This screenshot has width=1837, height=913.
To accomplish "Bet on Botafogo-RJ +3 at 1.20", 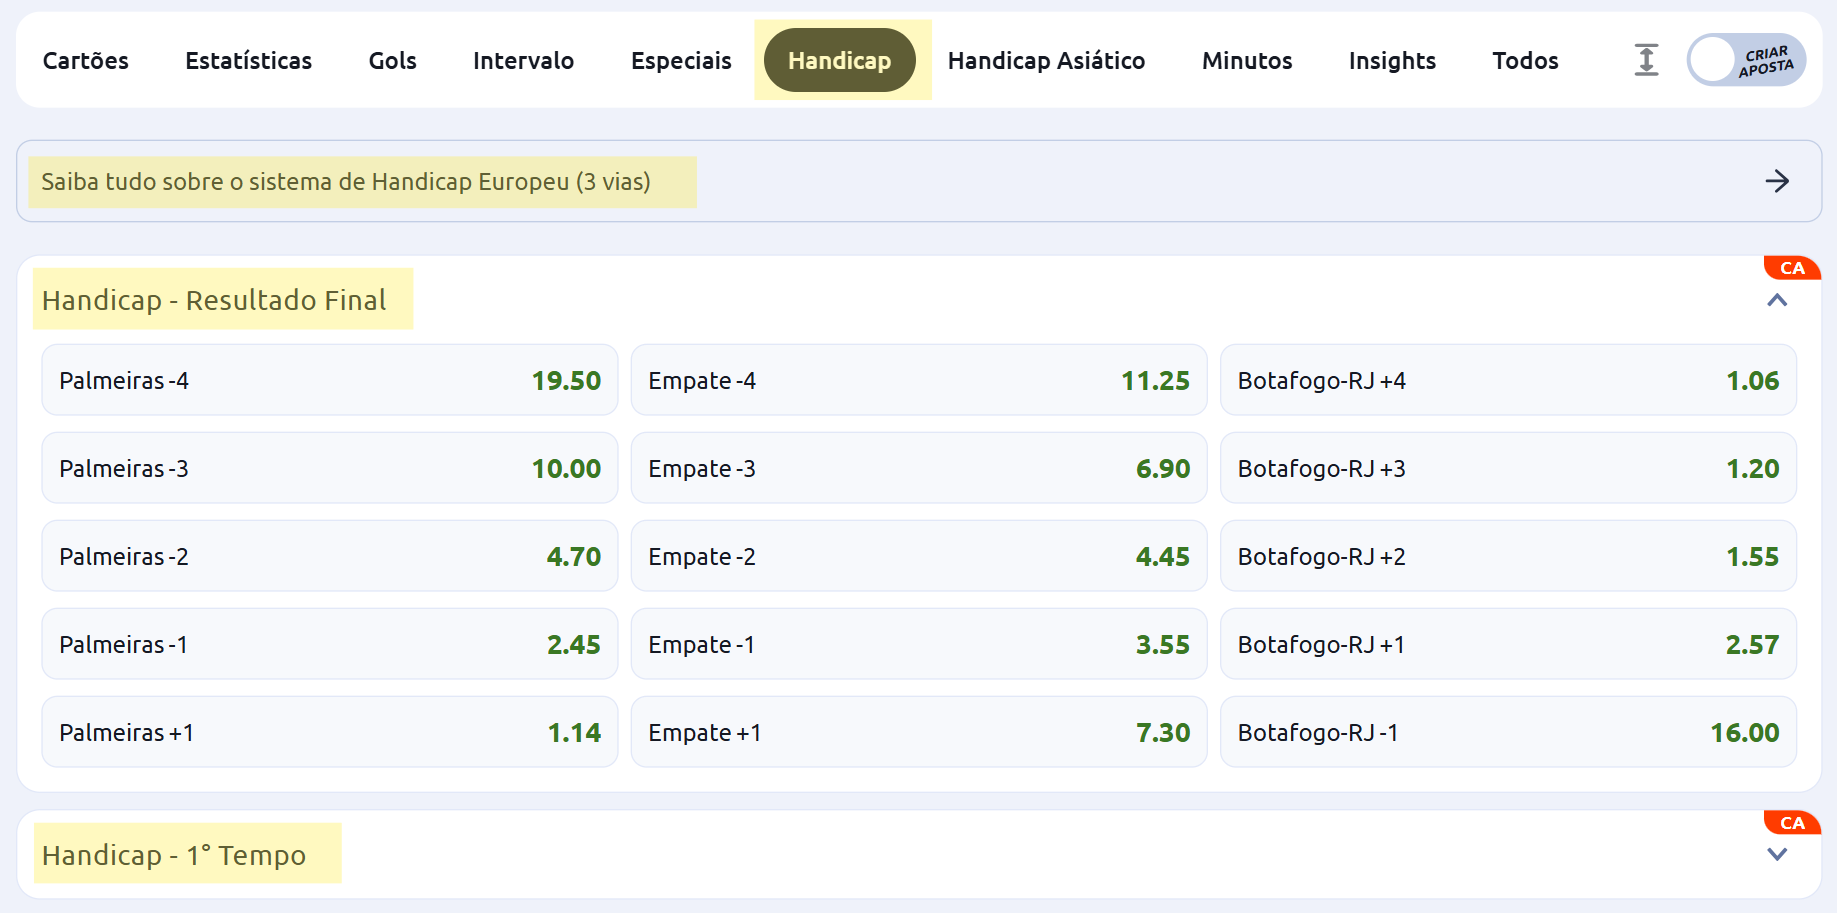I will click(1508, 468).
